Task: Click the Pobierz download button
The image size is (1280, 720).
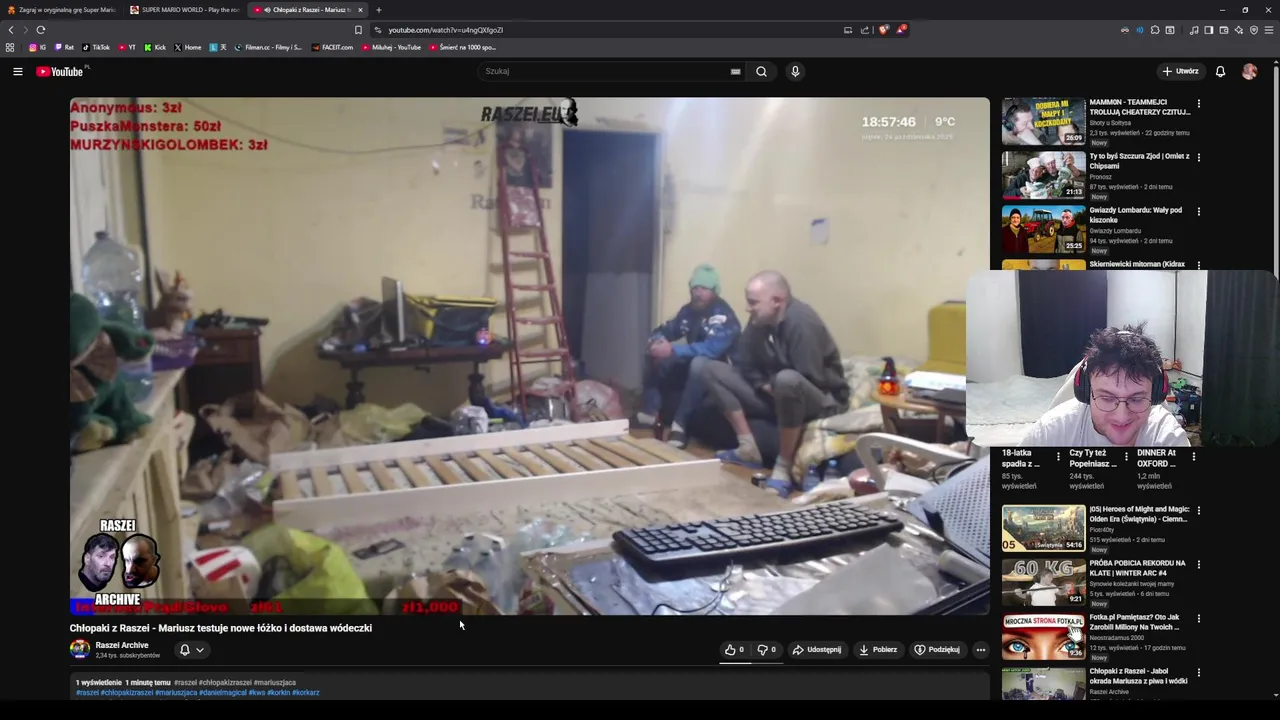Action: coord(878,650)
